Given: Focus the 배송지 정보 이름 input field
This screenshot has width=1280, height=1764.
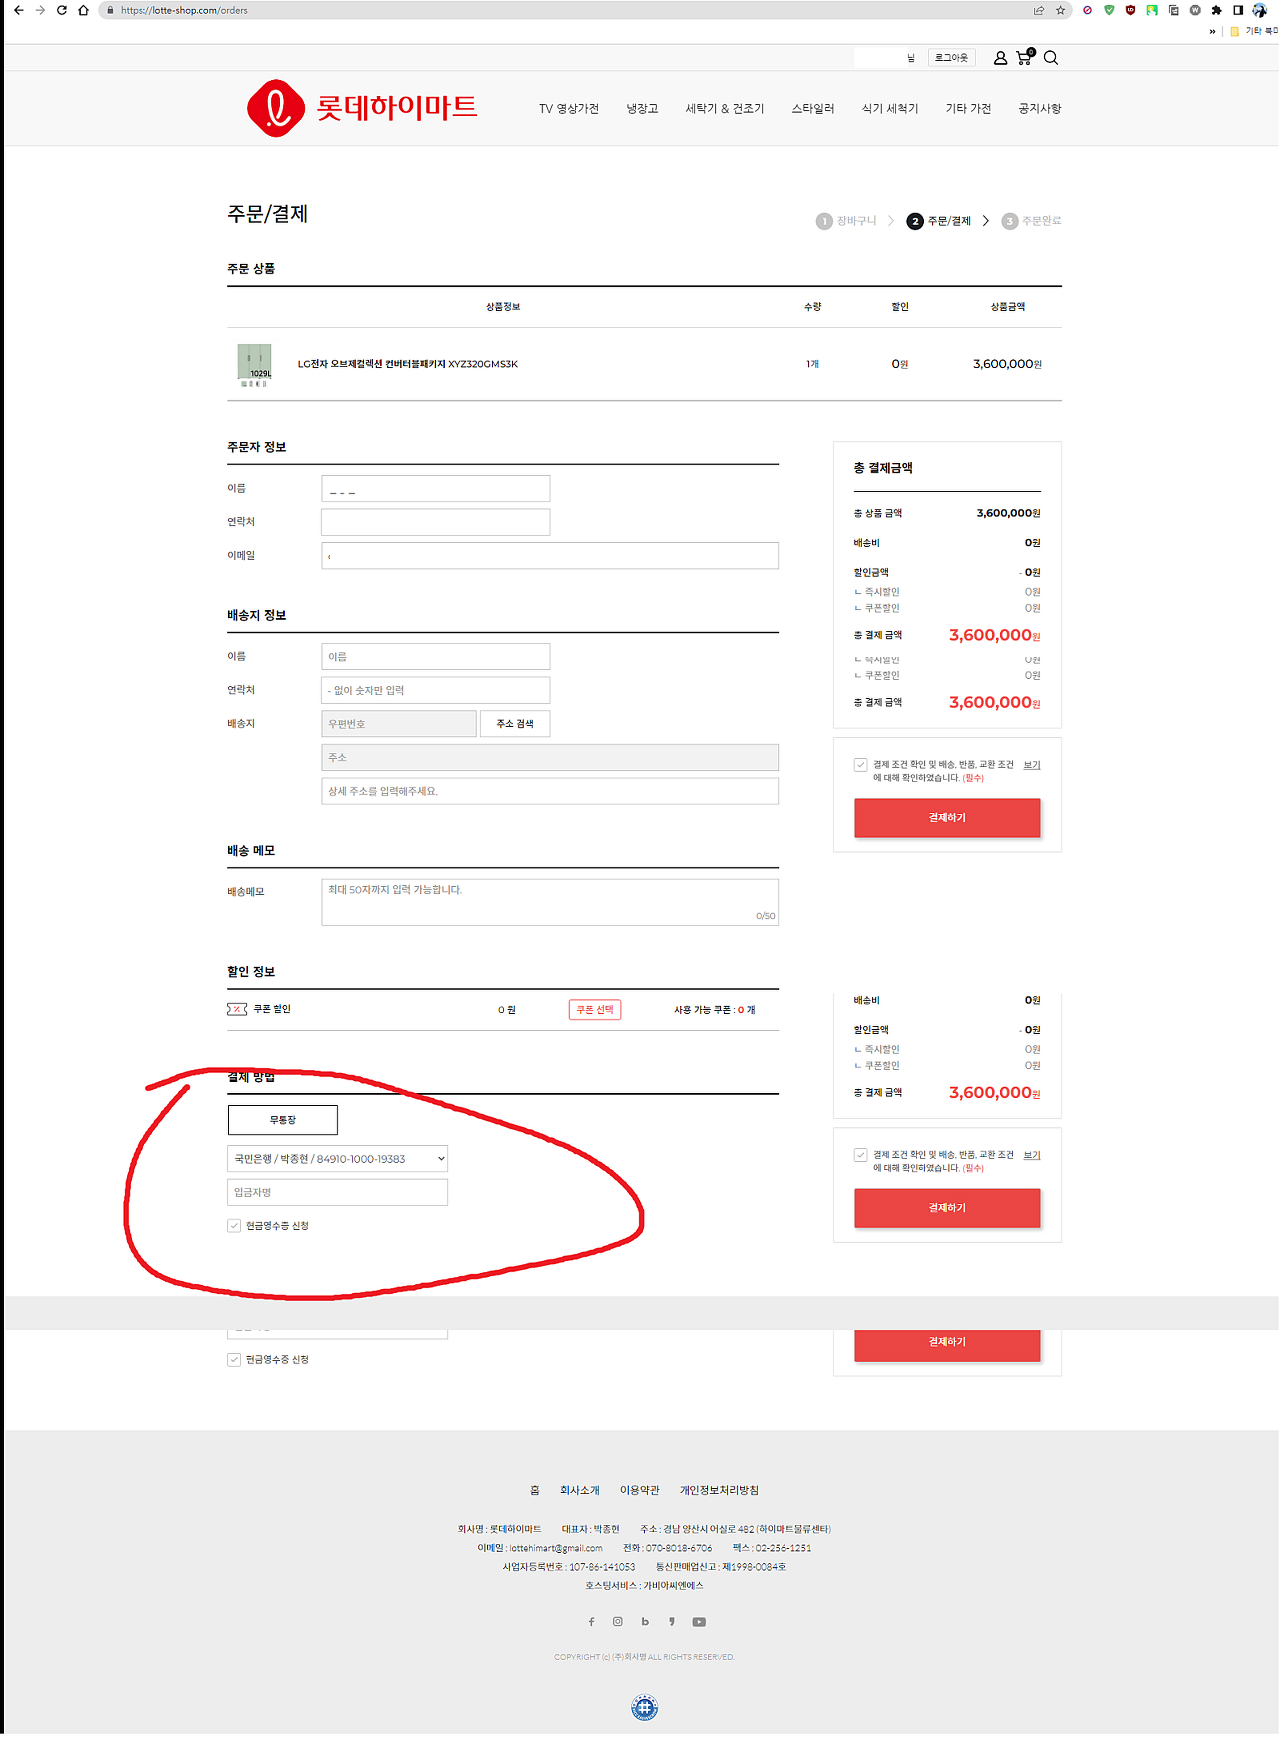Looking at the screenshot, I should (x=436, y=657).
